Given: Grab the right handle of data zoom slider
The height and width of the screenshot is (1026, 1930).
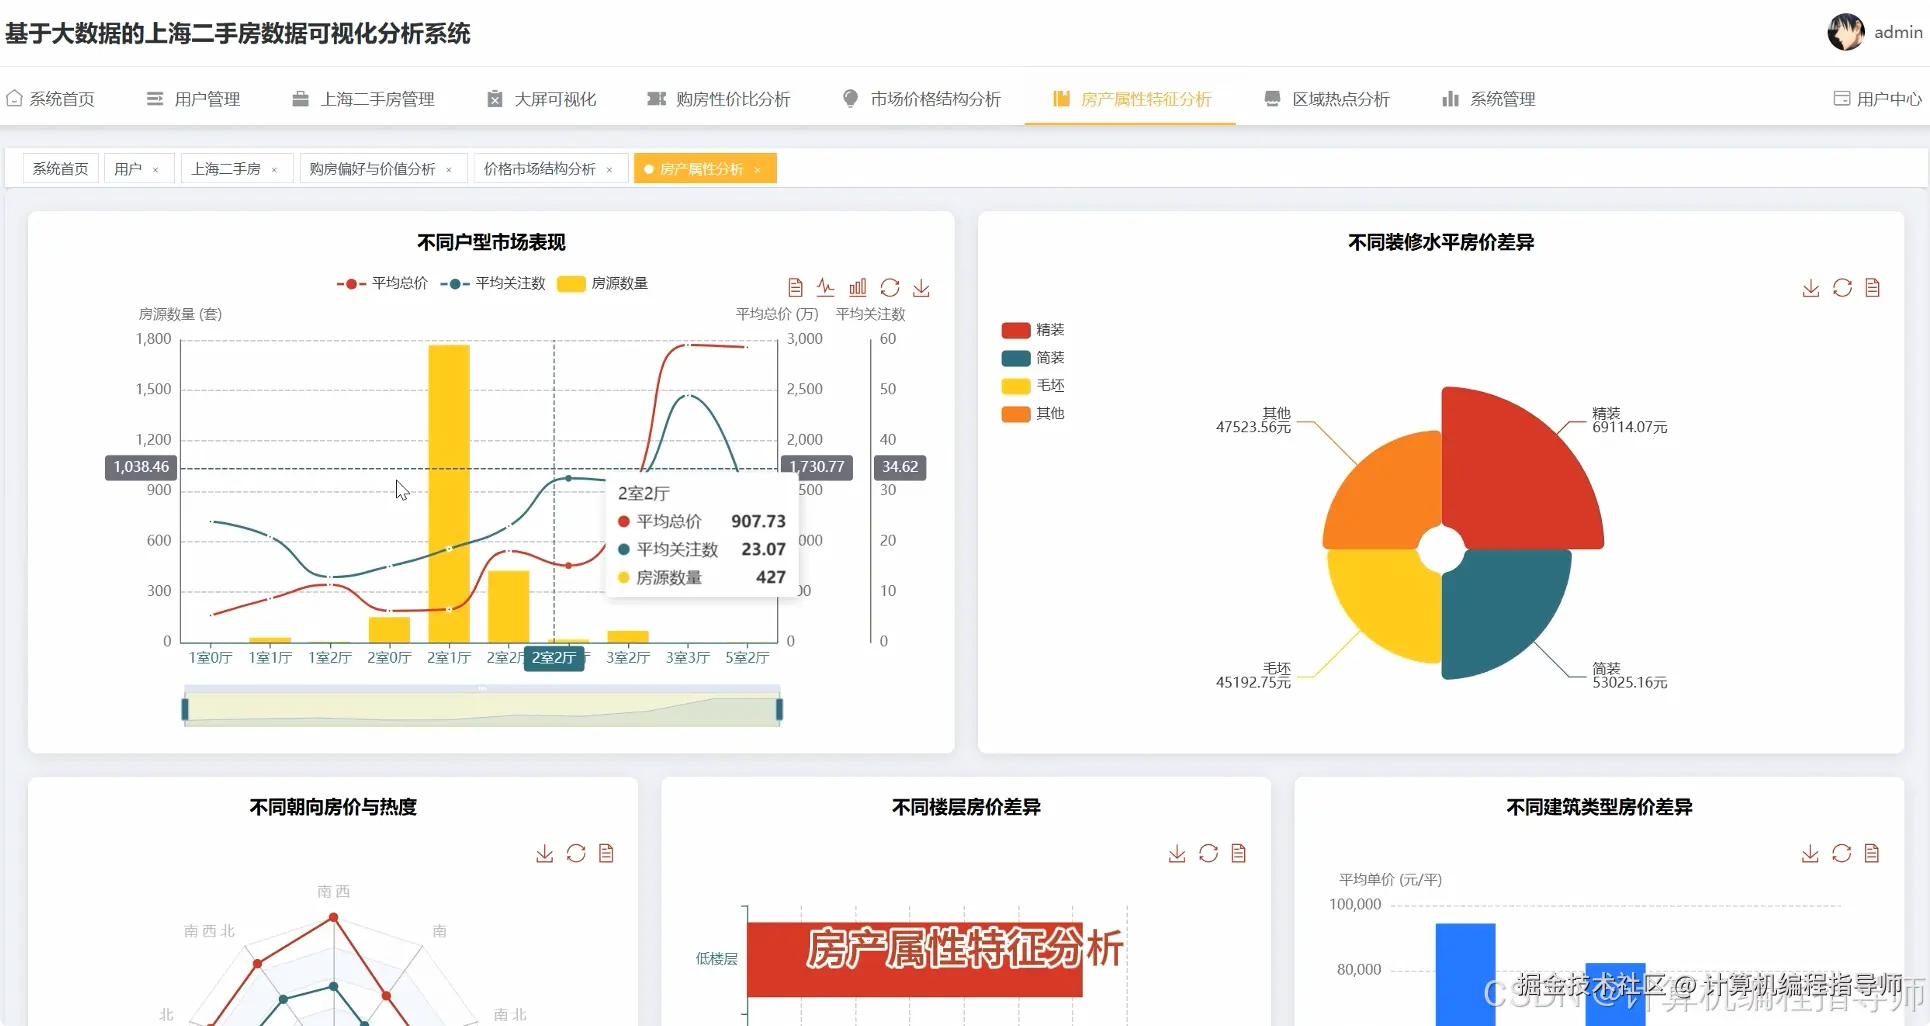Looking at the screenshot, I should (x=779, y=710).
